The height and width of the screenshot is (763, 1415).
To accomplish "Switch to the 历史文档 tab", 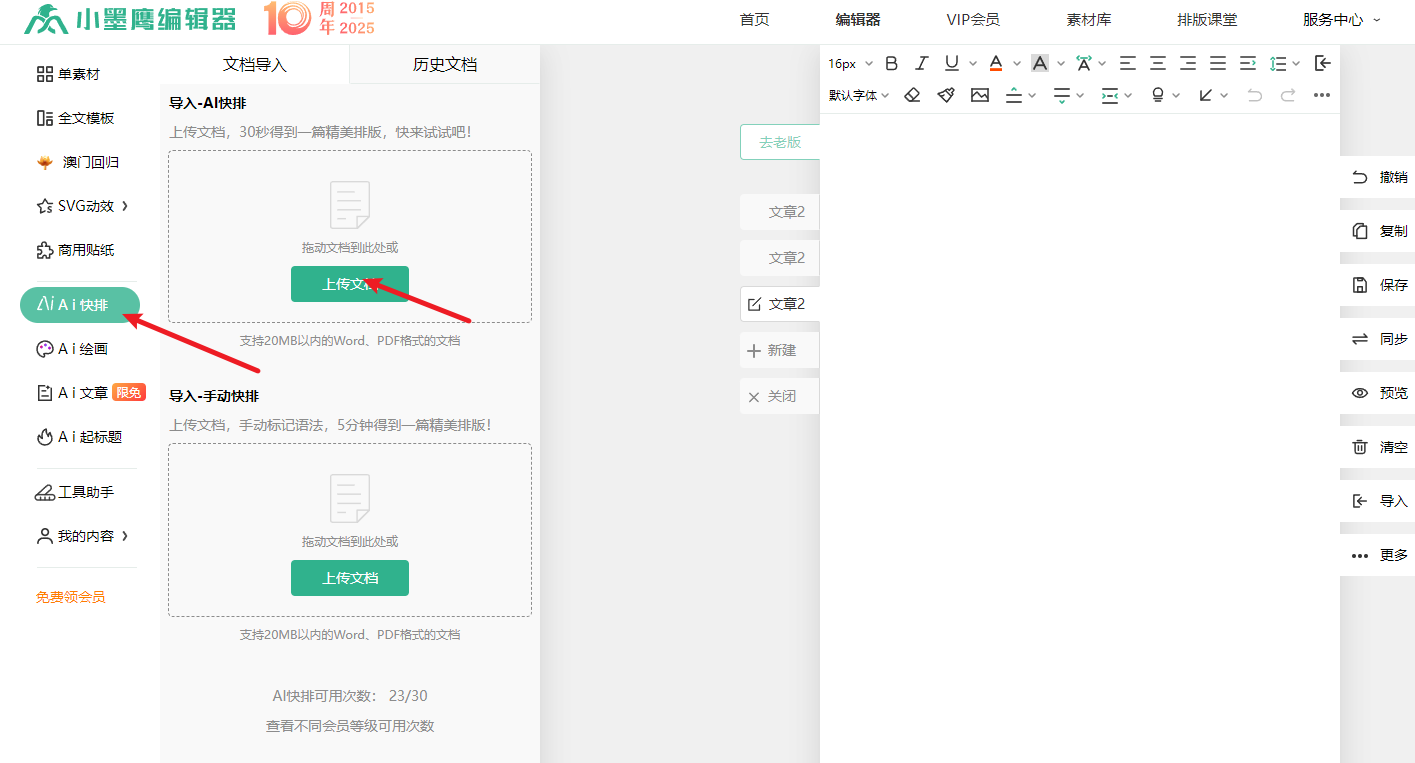I will coord(445,64).
